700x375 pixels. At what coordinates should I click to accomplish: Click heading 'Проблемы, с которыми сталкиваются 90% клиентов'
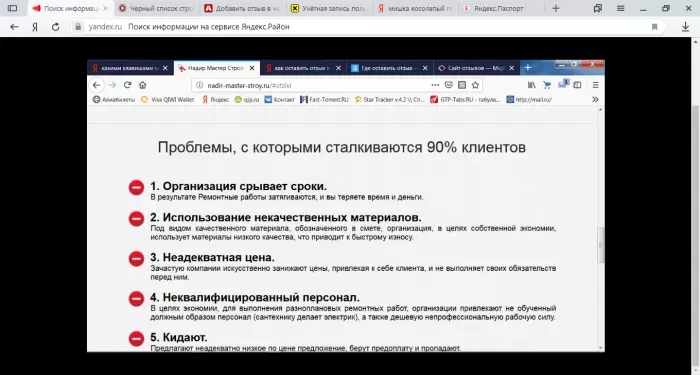tap(342, 147)
